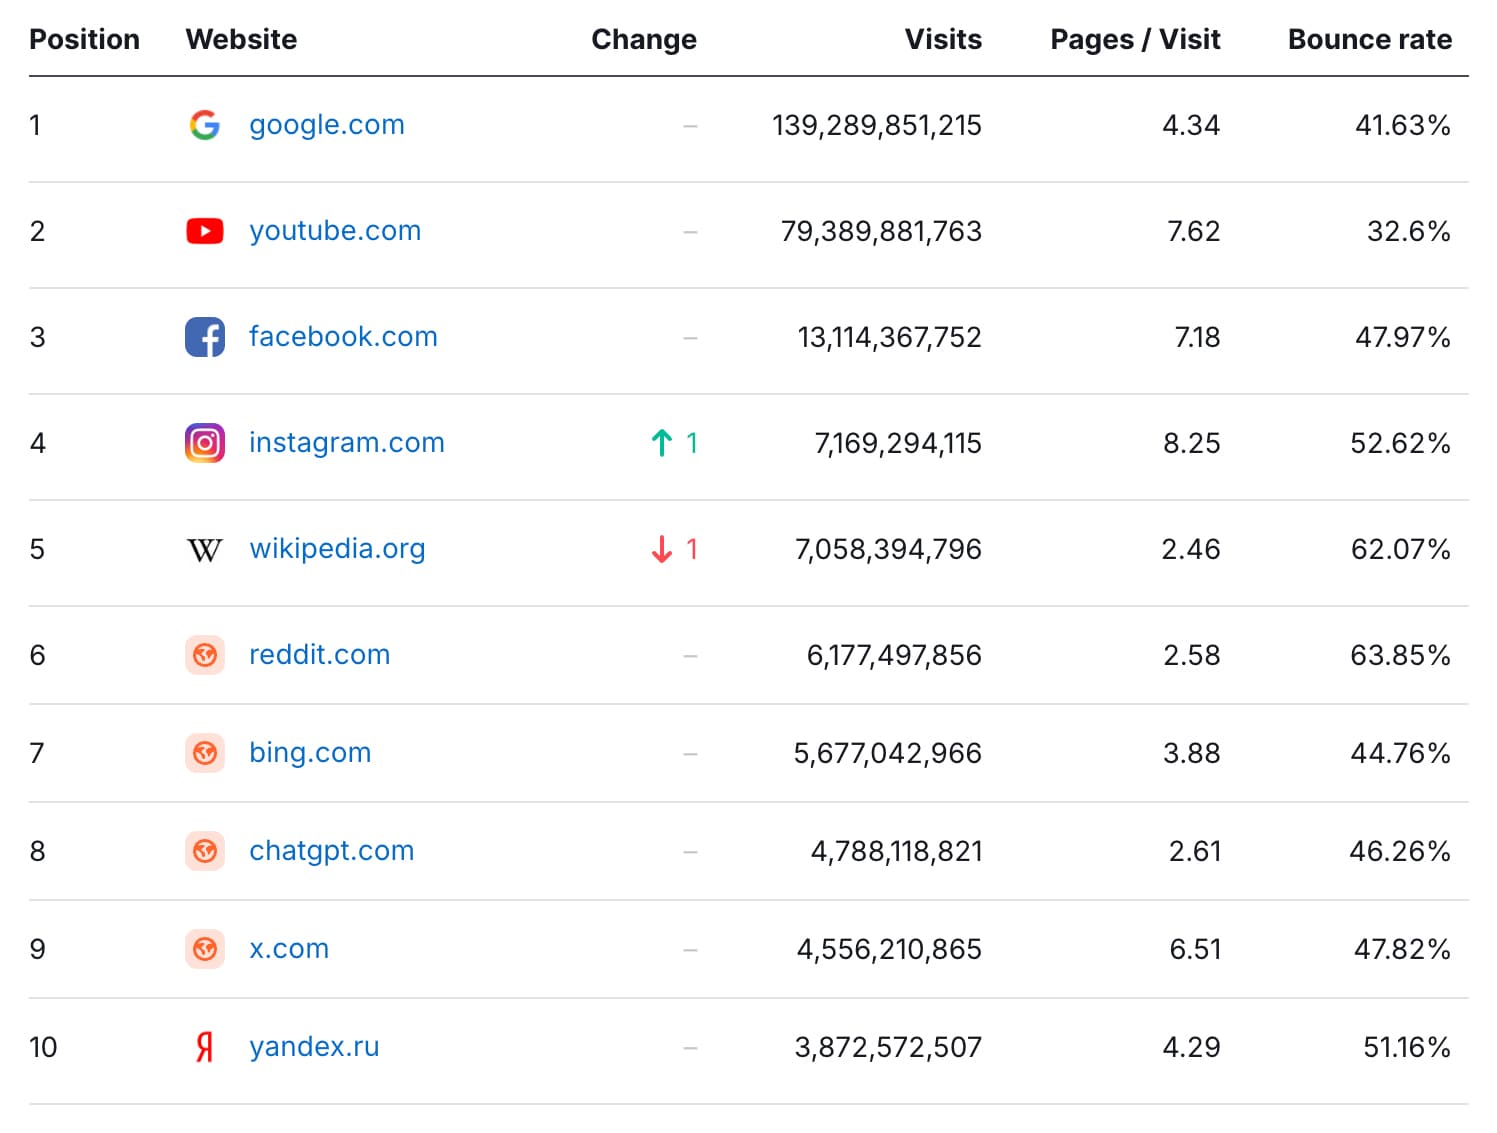The image size is (1497, 1133).
Task: Click the favicon beside x.com
Action: click(x=205, y=949)
